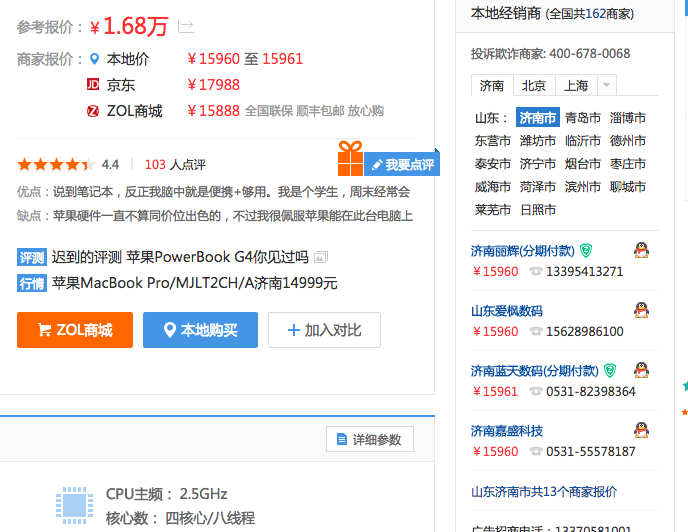Click green verified shield beside 济南蓝天数码
The width and height of the screenshot is (688, 532).
[610, 371]
